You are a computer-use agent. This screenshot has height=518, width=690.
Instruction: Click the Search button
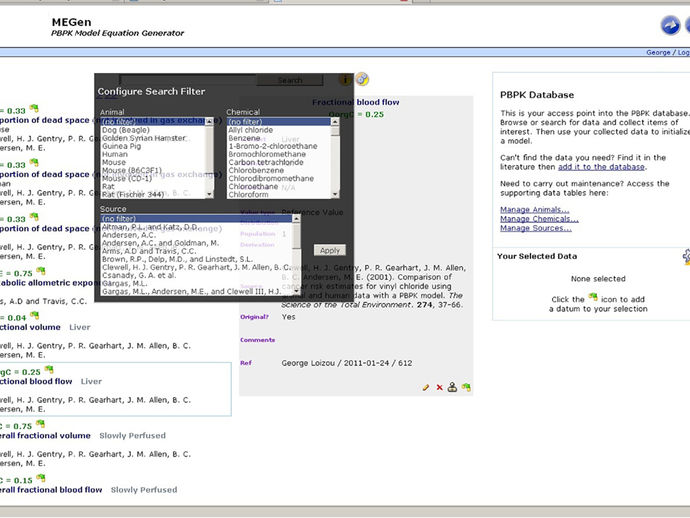pos(290,80)
